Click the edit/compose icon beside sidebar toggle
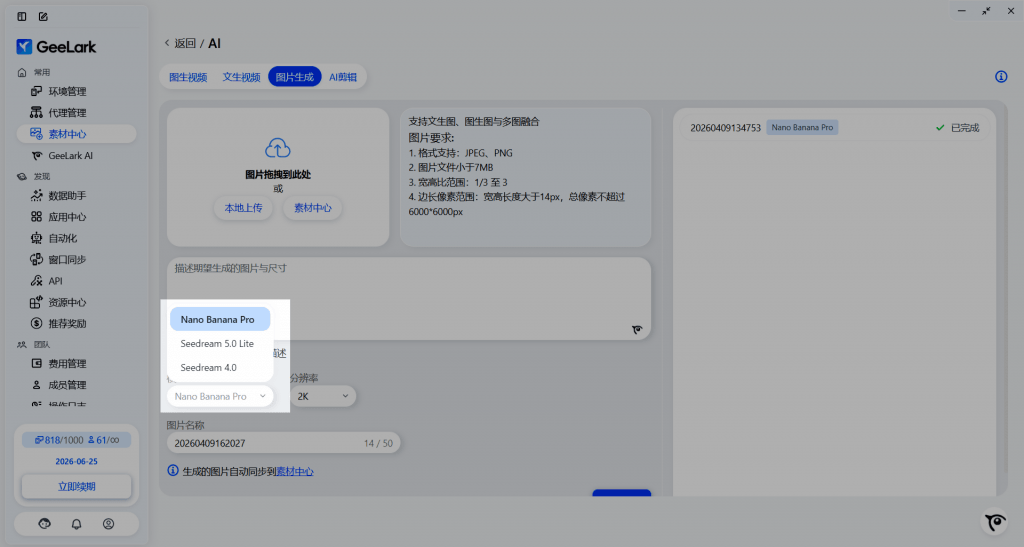This screenshot has width=1024, height=547. (43, 17)
